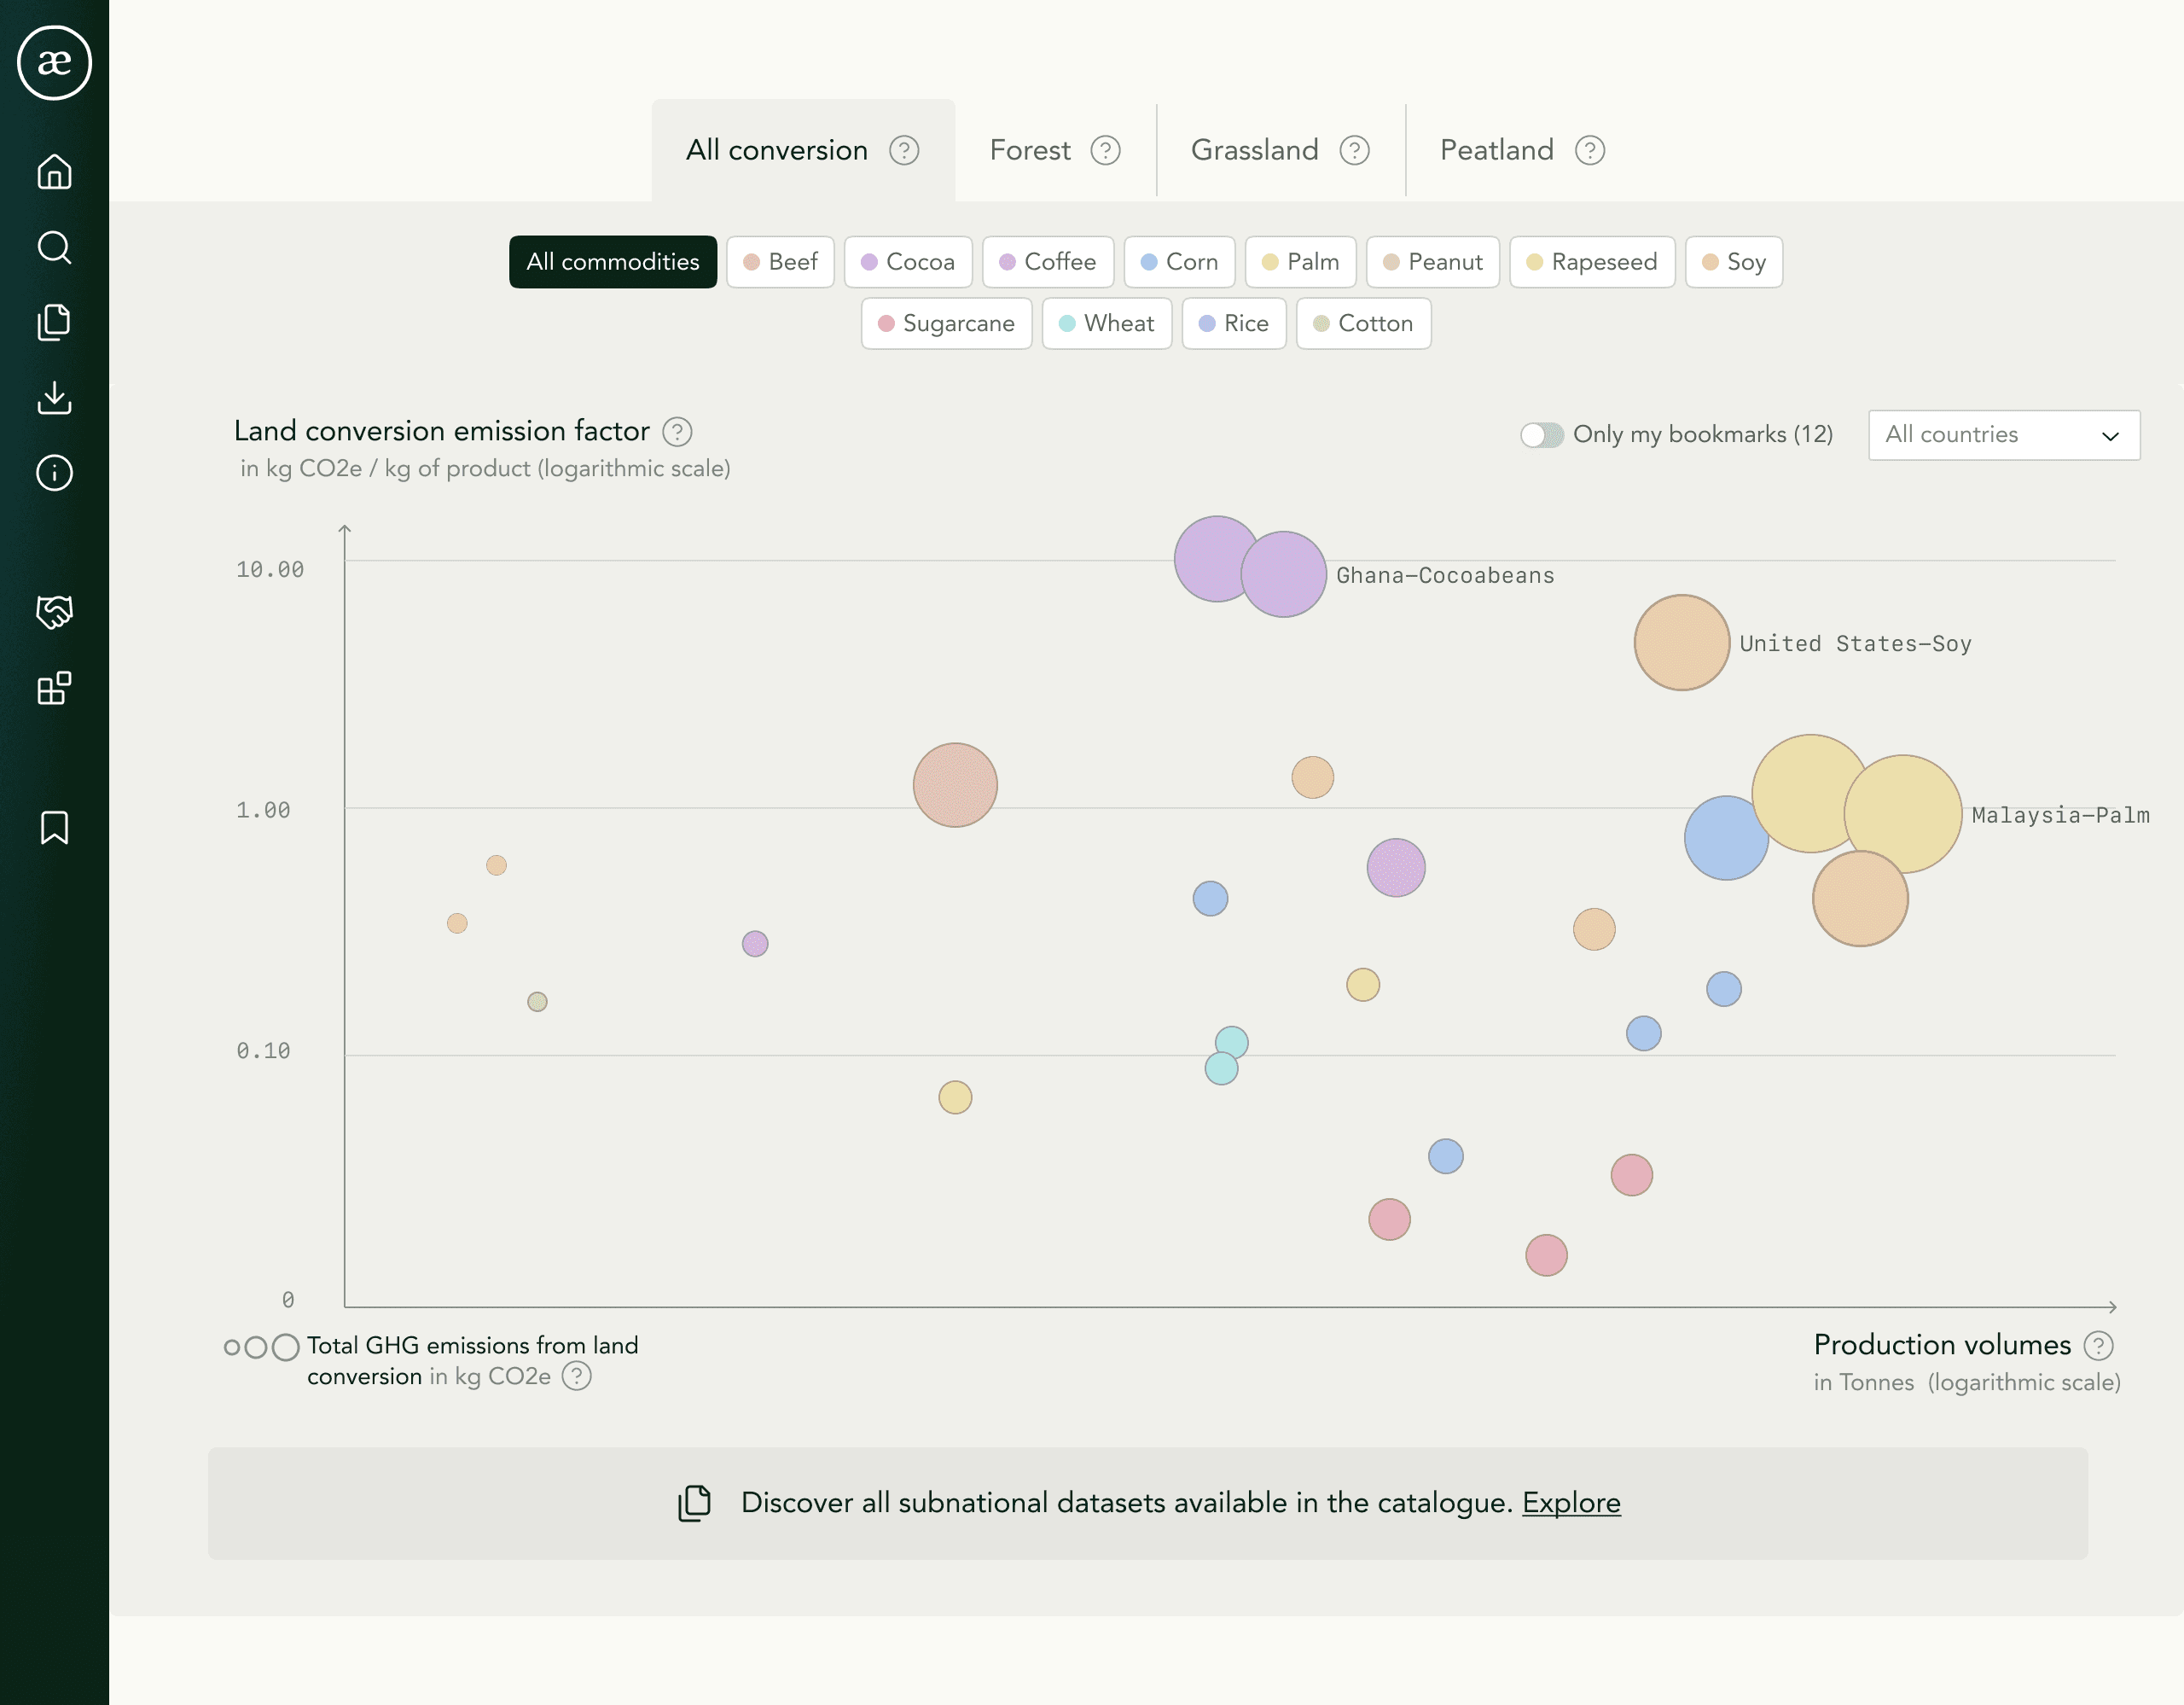Filter by Coffee commodity
The height and width of the screenshot is (1705, 2184).
point(1048,262)
